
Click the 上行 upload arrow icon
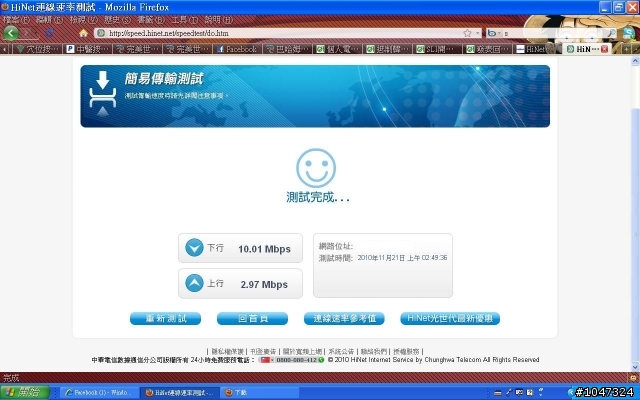(194, 283)
